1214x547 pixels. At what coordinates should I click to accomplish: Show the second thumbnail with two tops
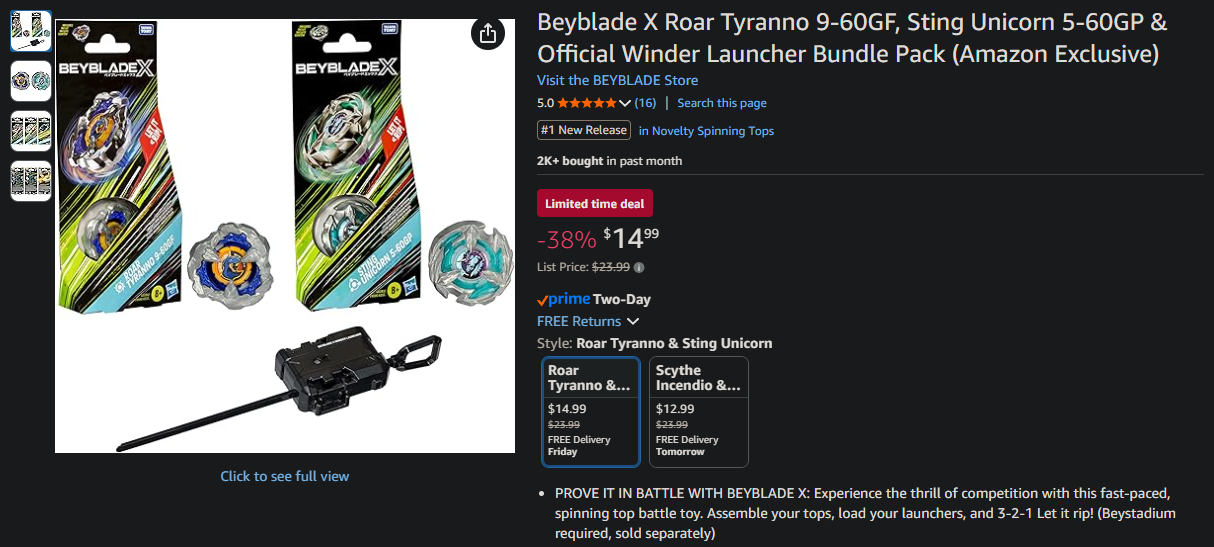coord(31,81)
